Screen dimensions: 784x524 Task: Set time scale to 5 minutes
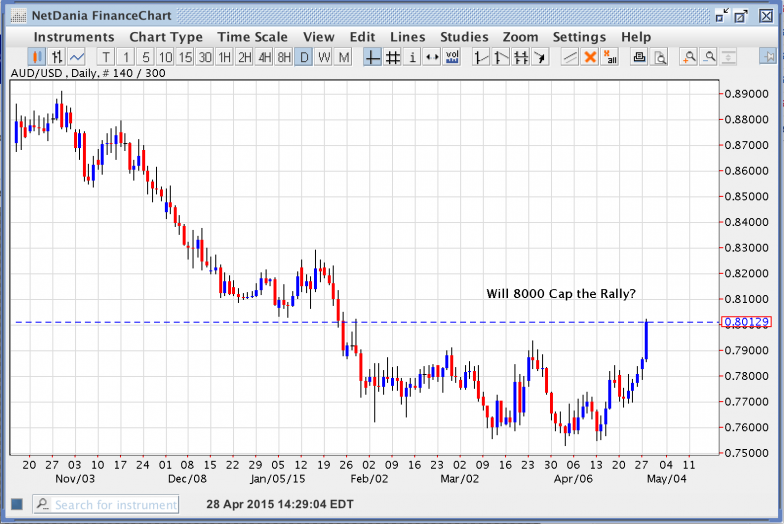point(146,57)
